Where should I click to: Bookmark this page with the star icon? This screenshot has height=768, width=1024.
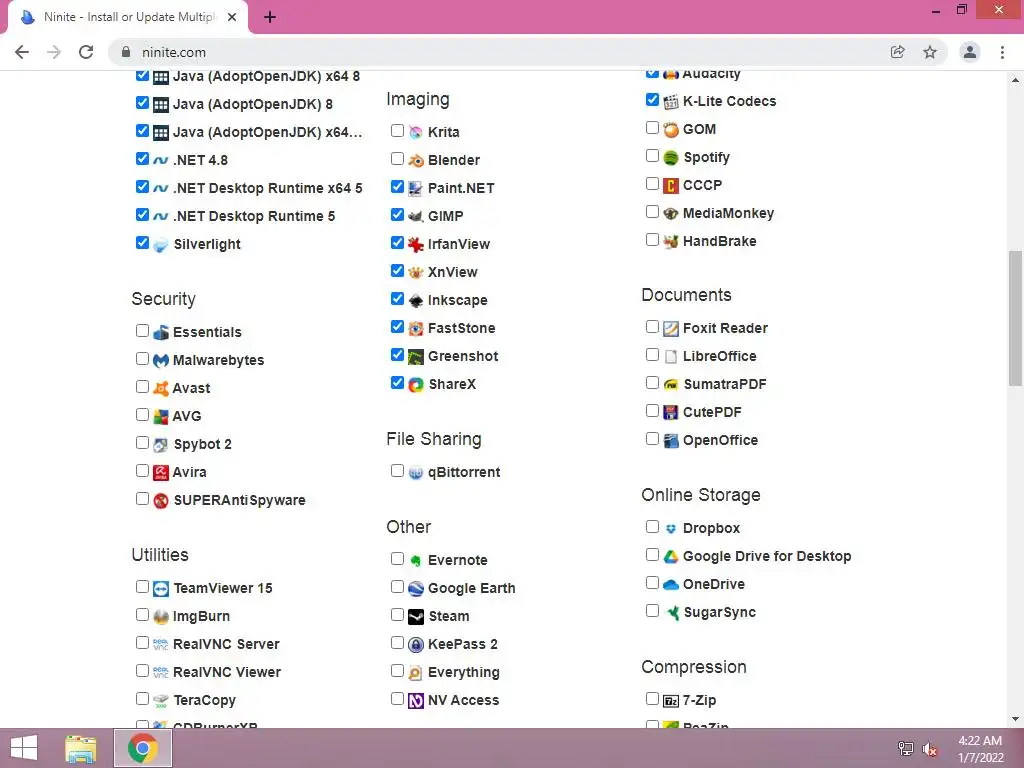pos(930,52)
